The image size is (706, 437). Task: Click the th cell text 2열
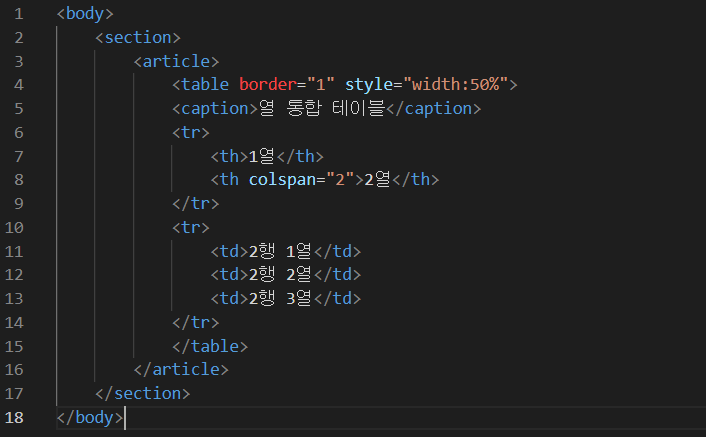(x=377, y=180)
